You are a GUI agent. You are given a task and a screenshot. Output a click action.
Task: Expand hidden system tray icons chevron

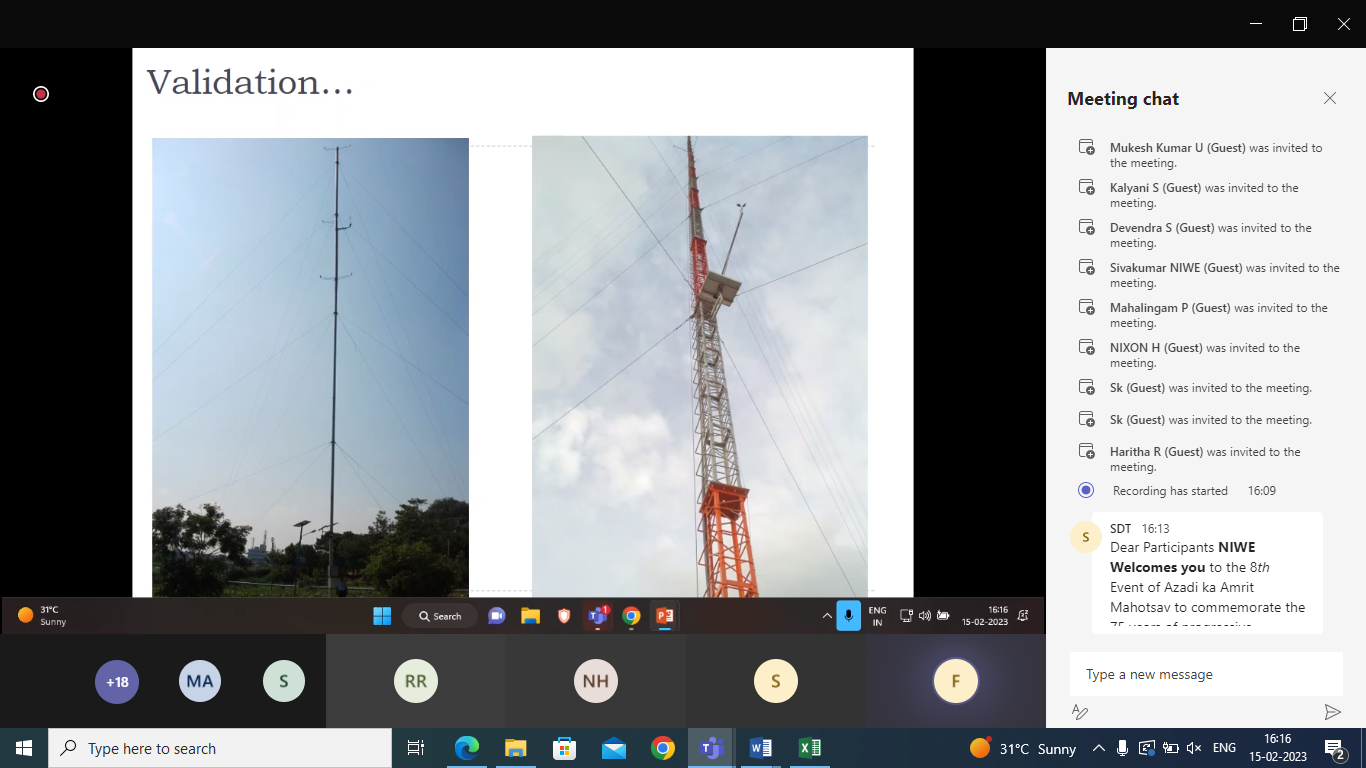coord(1098,748)
